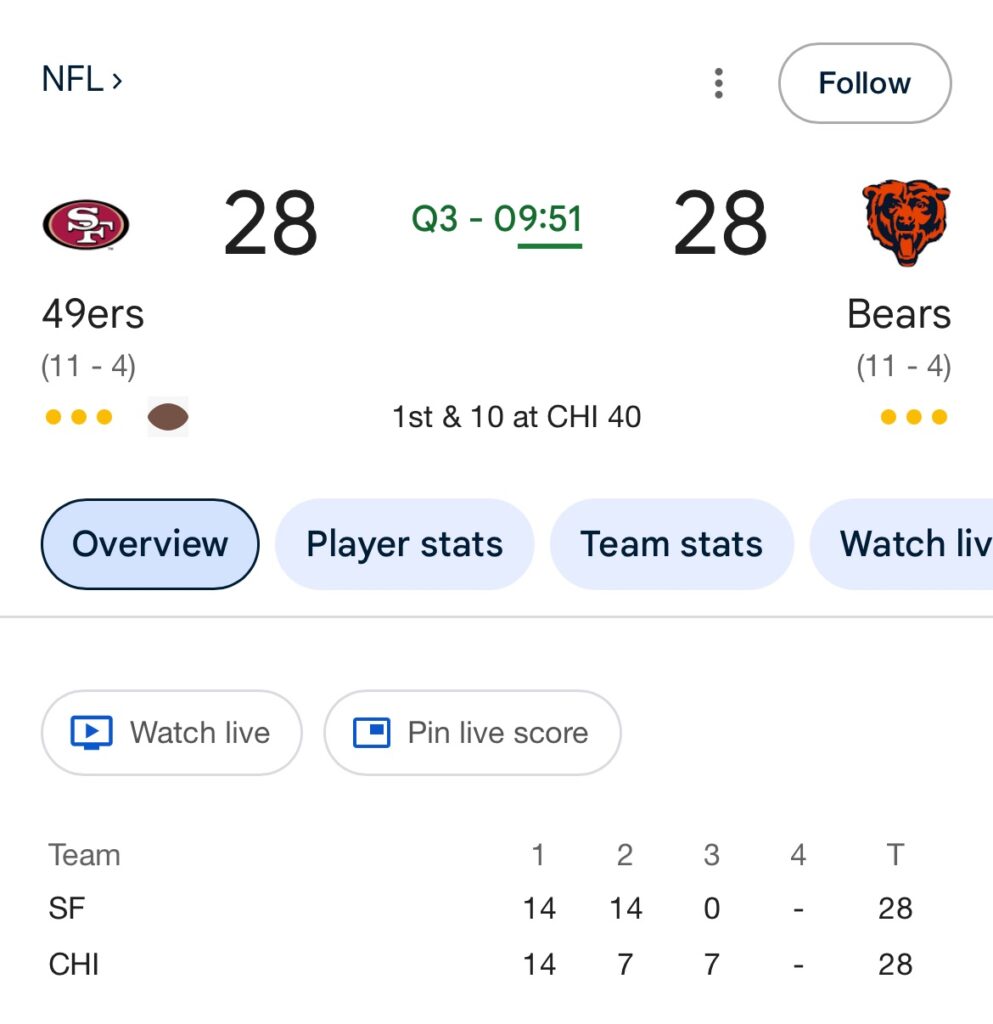Click the CHI row in scoring table
Image resolution: width=993 pixels, height=1024 pixels.
click(74, 964)
